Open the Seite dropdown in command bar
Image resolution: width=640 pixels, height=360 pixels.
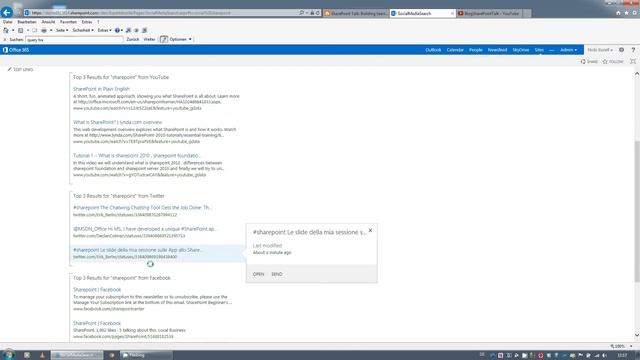tap(62, 30)
